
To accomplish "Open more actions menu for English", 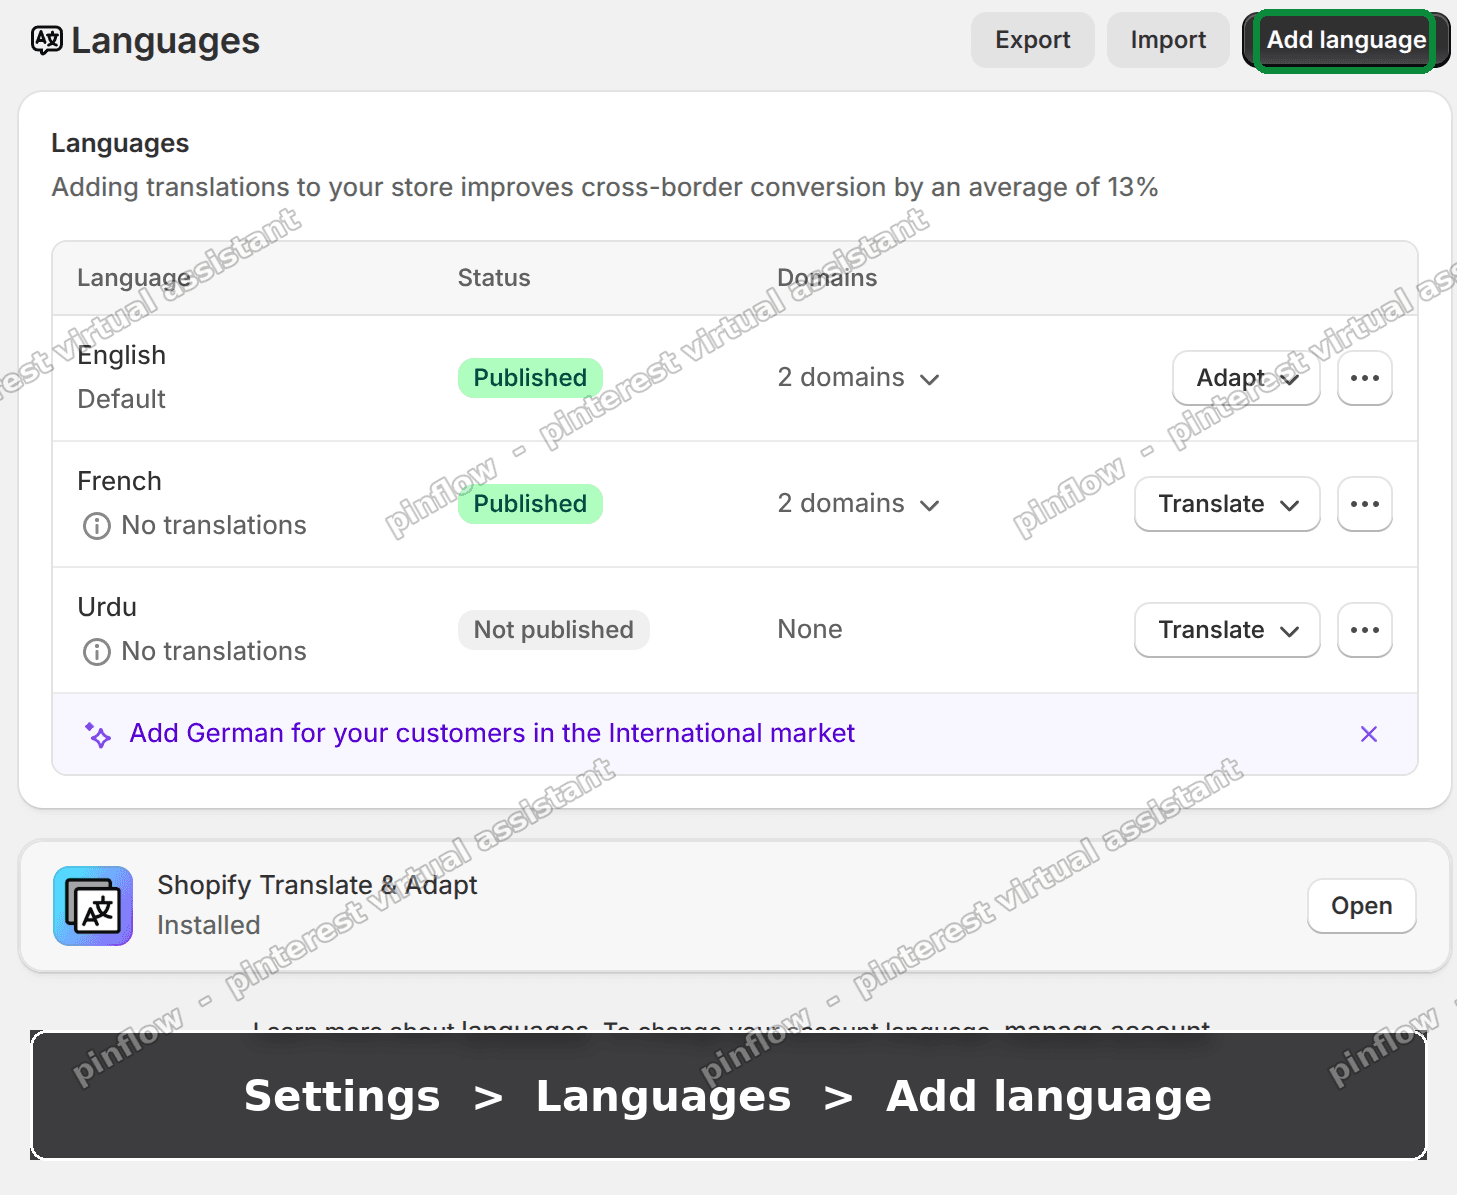I will (x=1364, y=378).
